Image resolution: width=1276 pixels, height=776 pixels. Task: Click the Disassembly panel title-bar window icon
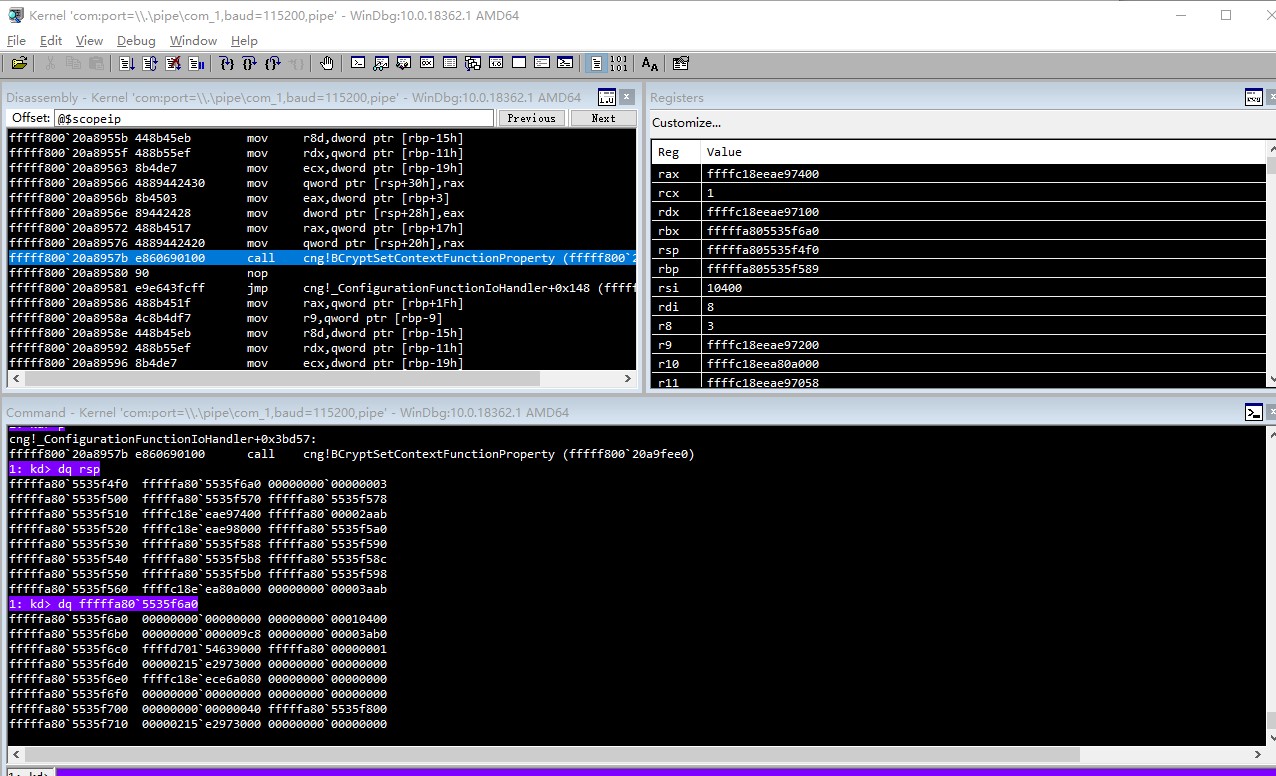(x=607, y=97)
